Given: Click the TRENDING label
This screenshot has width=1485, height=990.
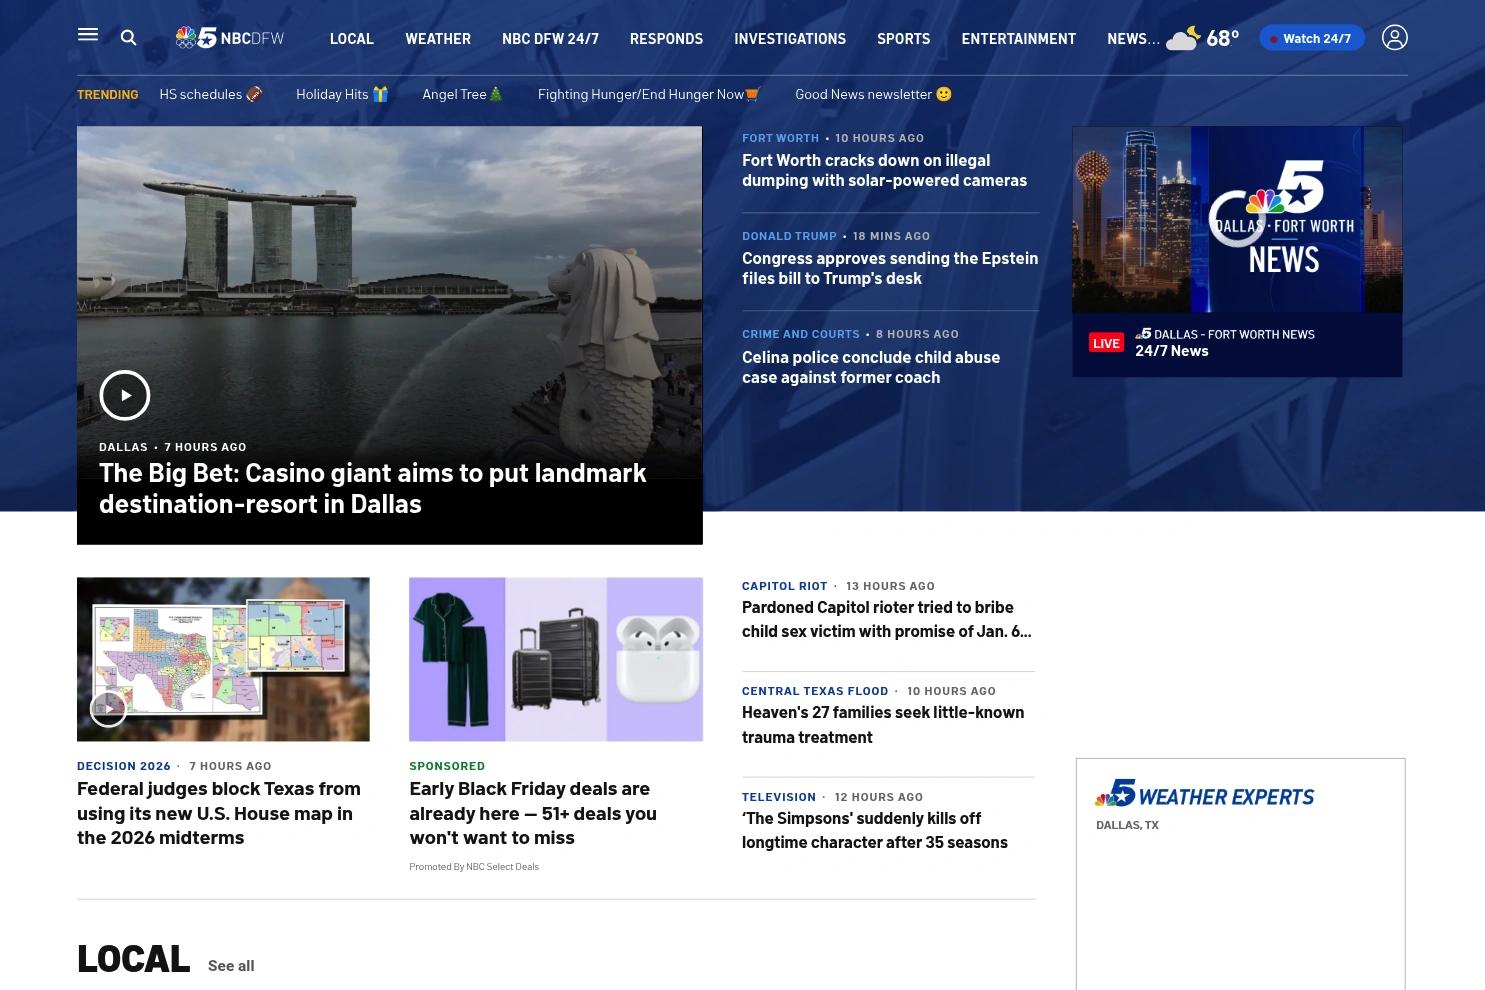Looking at the screenshot, I should [108, 94].
